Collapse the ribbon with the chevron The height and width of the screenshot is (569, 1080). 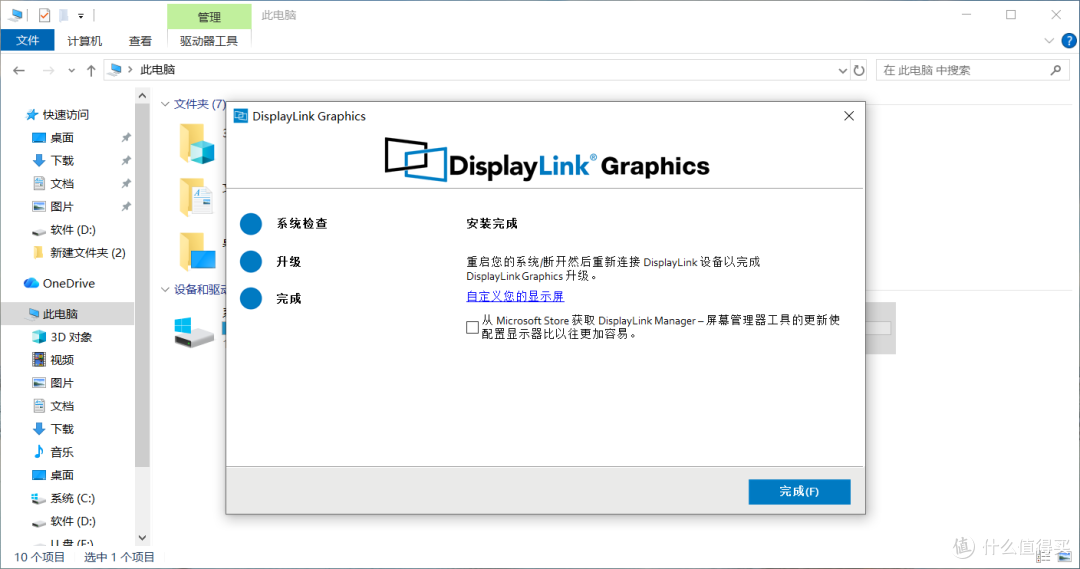pyautogui.click(x=1048, y=41)
